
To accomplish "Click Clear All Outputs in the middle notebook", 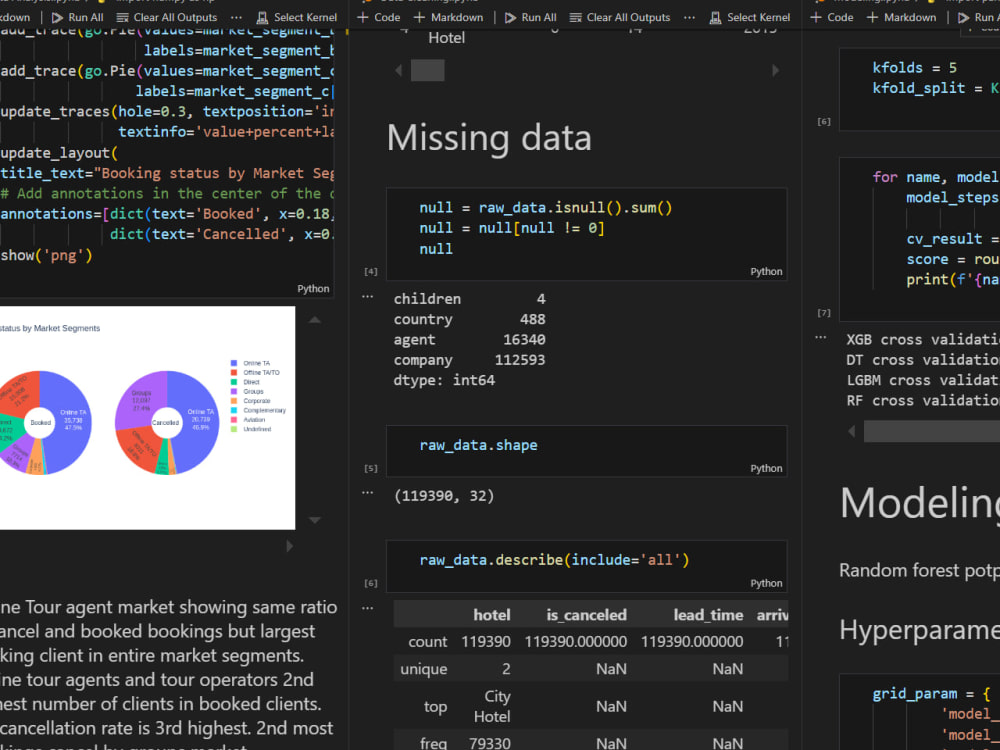I will [620, 17].
